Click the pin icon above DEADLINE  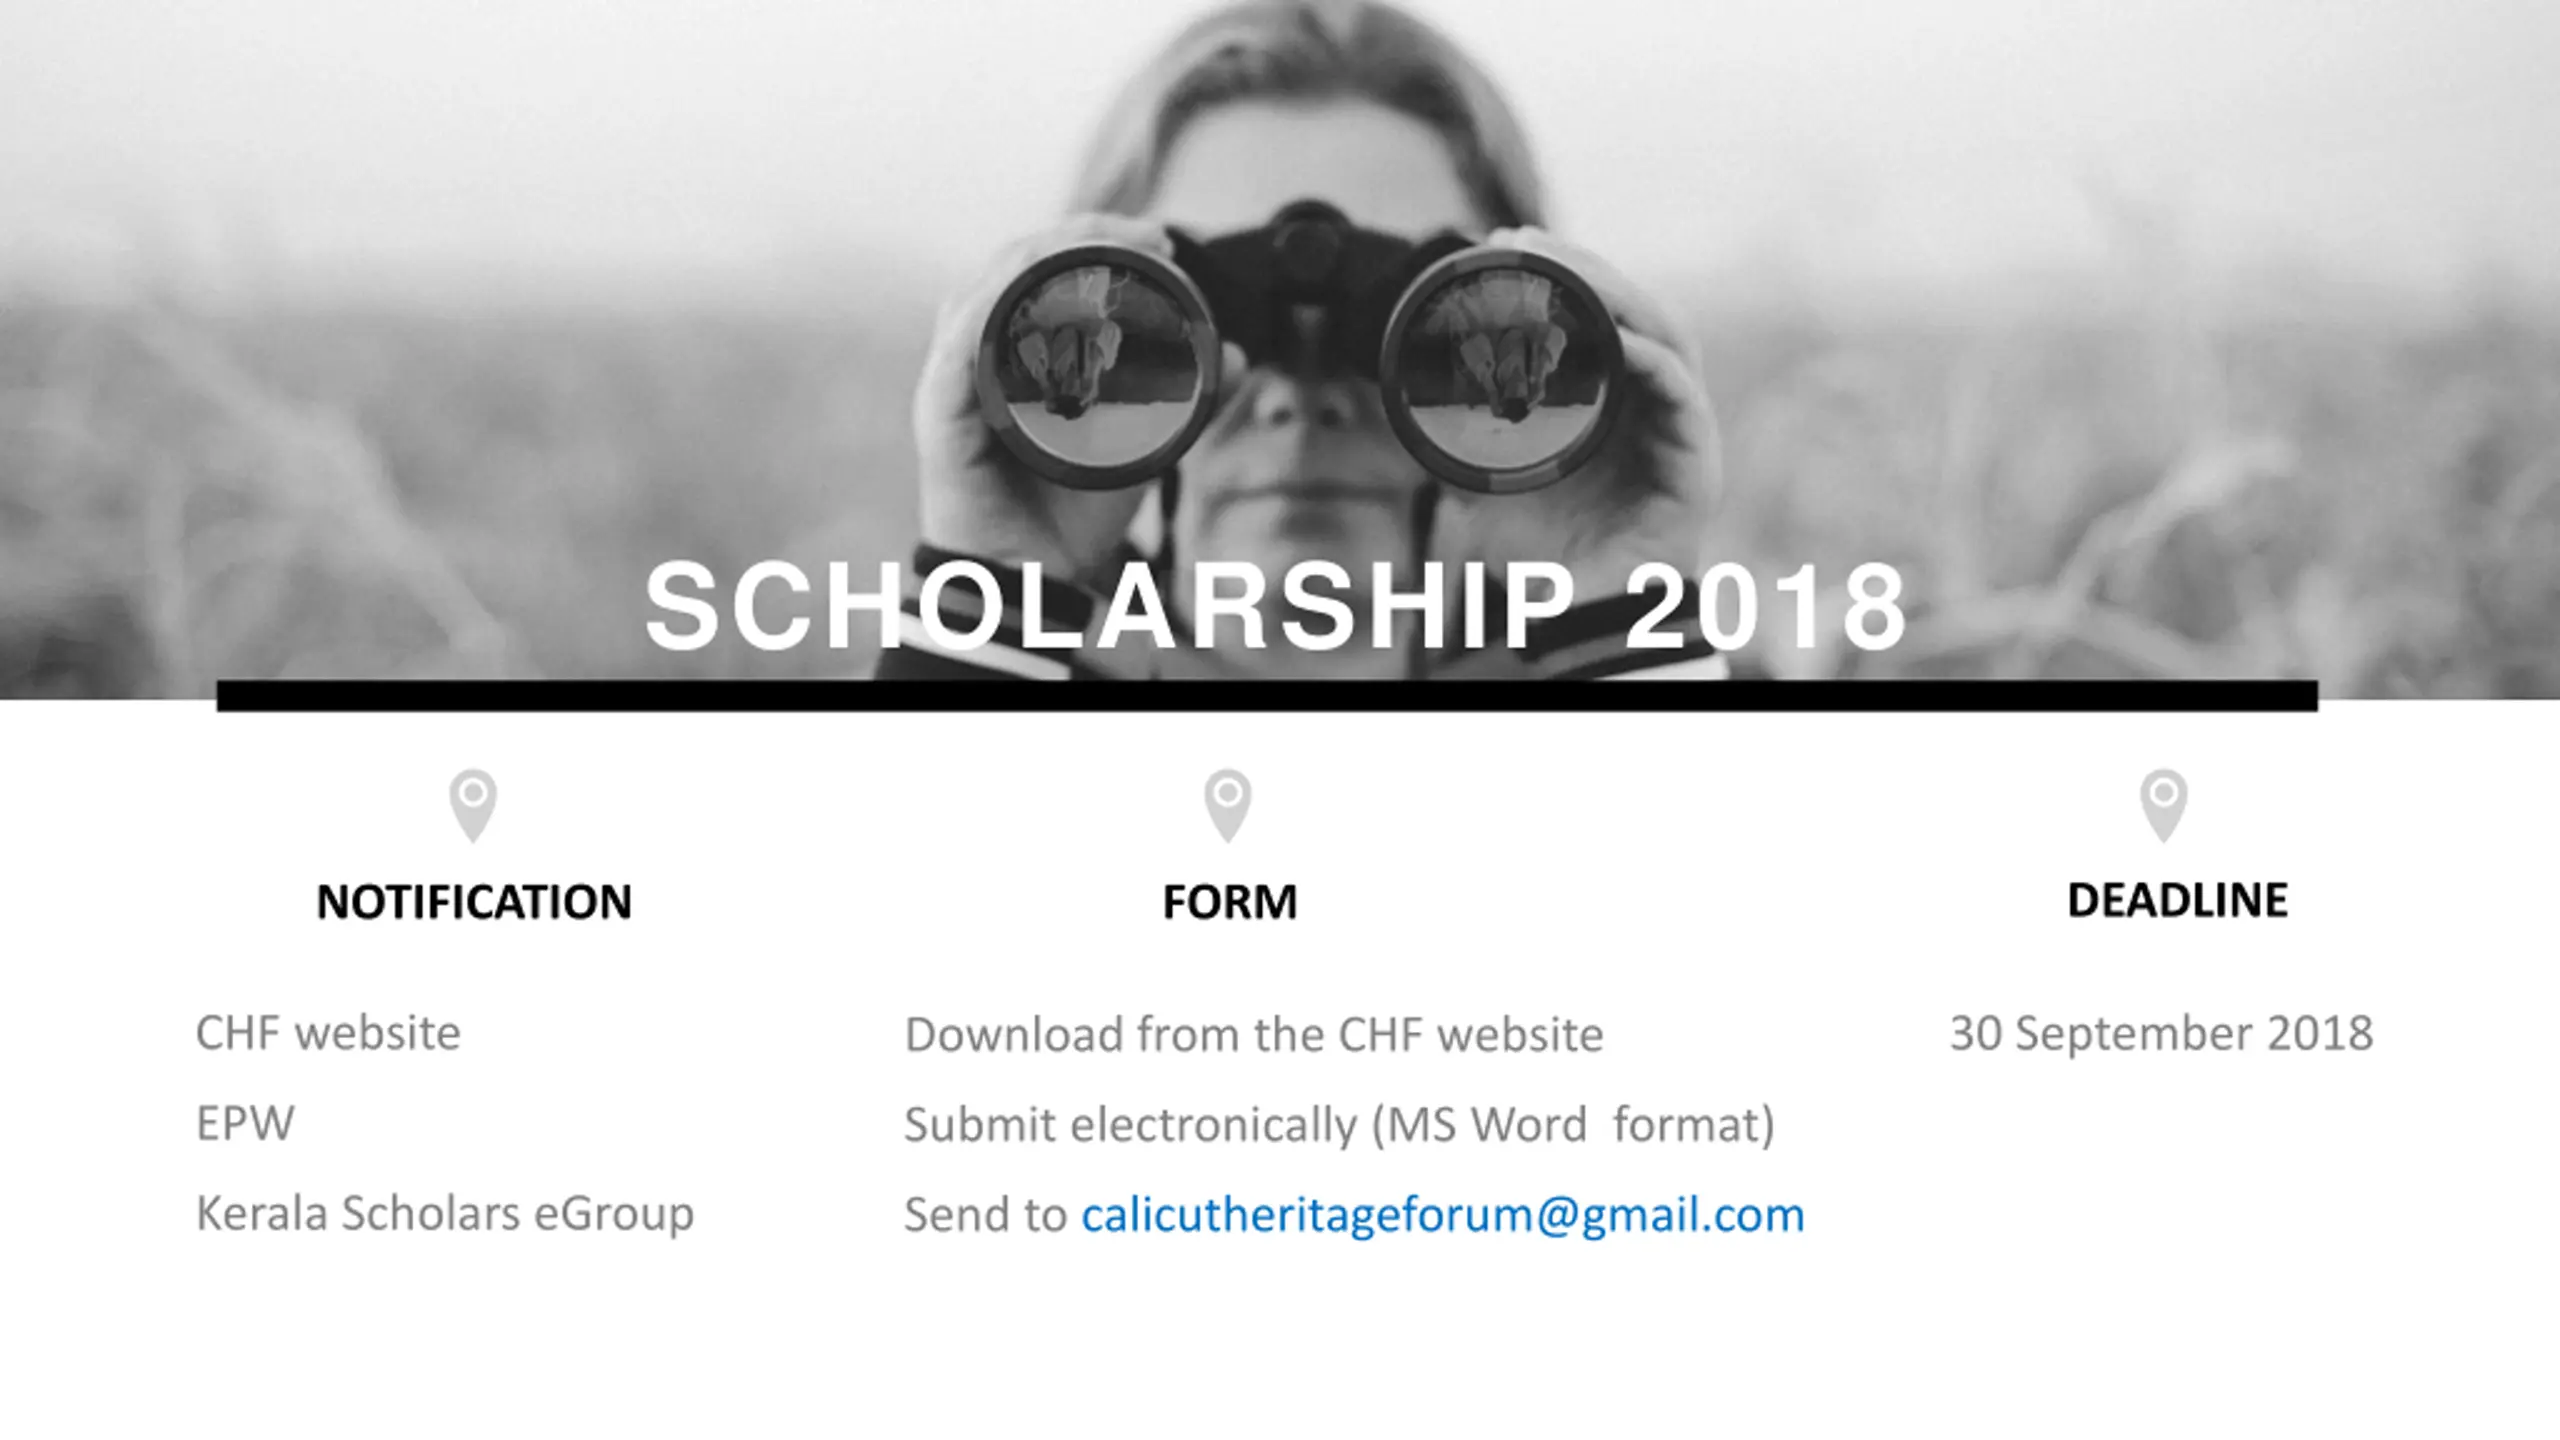coord(2164,806)
